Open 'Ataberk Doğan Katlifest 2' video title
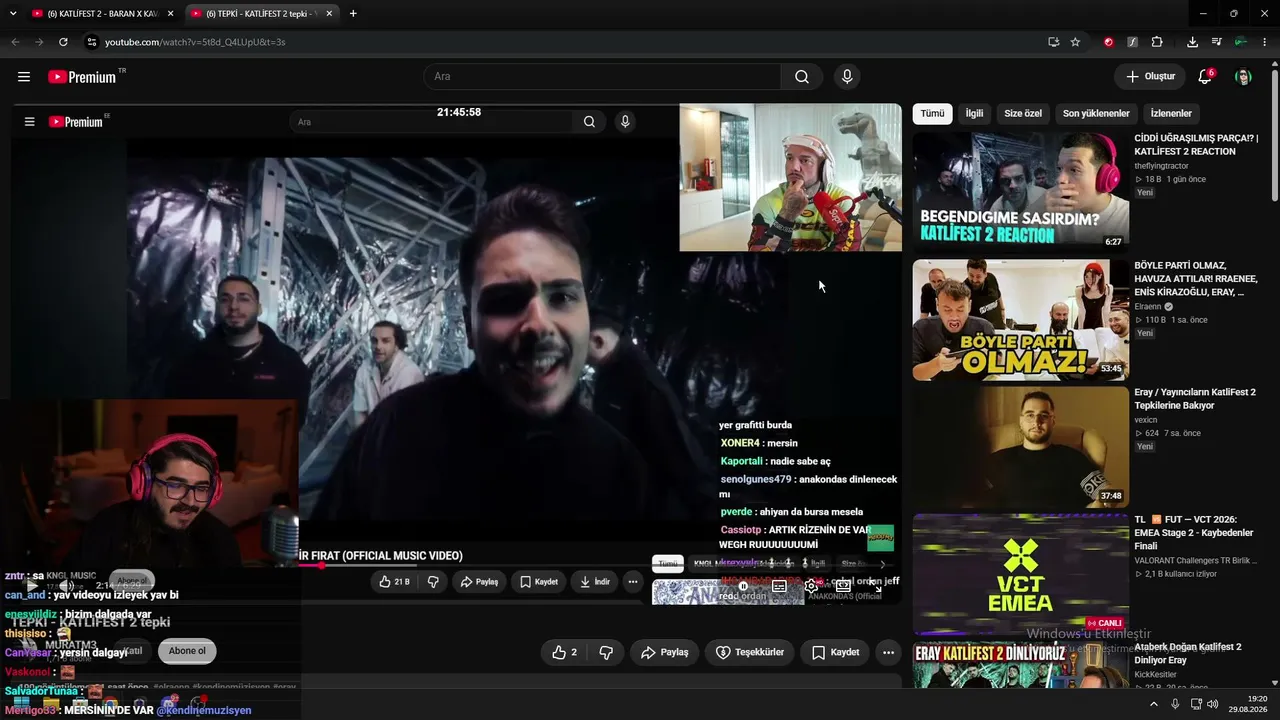1280x720 pixels. pyautogui.click(x=1188, y=654)
